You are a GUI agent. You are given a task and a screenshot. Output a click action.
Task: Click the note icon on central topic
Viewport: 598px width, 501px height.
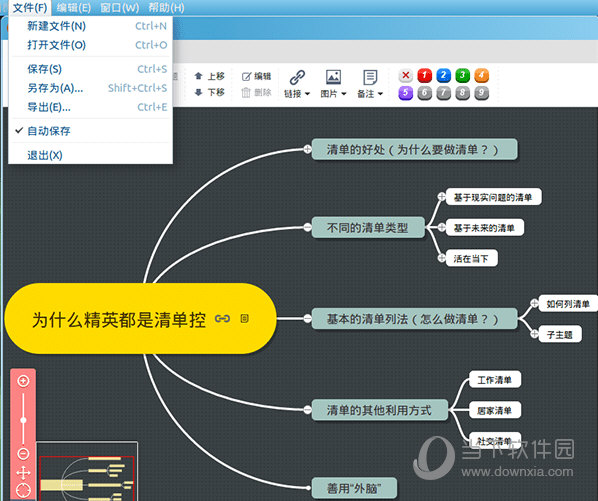244,318
